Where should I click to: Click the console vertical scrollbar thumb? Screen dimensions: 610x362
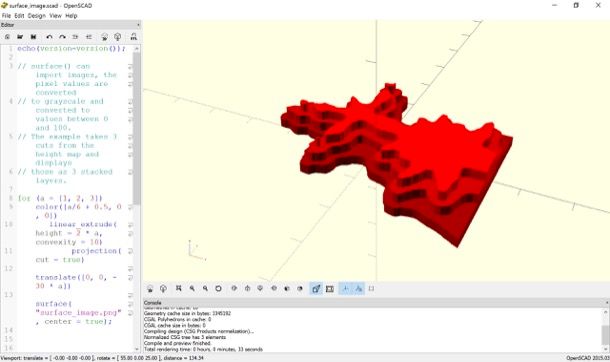pyautogui.click(x=606, y=335)
